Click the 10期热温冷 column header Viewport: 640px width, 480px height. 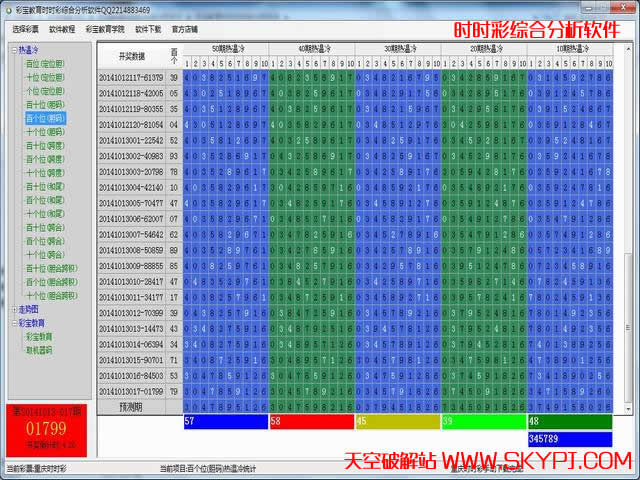(x=570, y=48)
